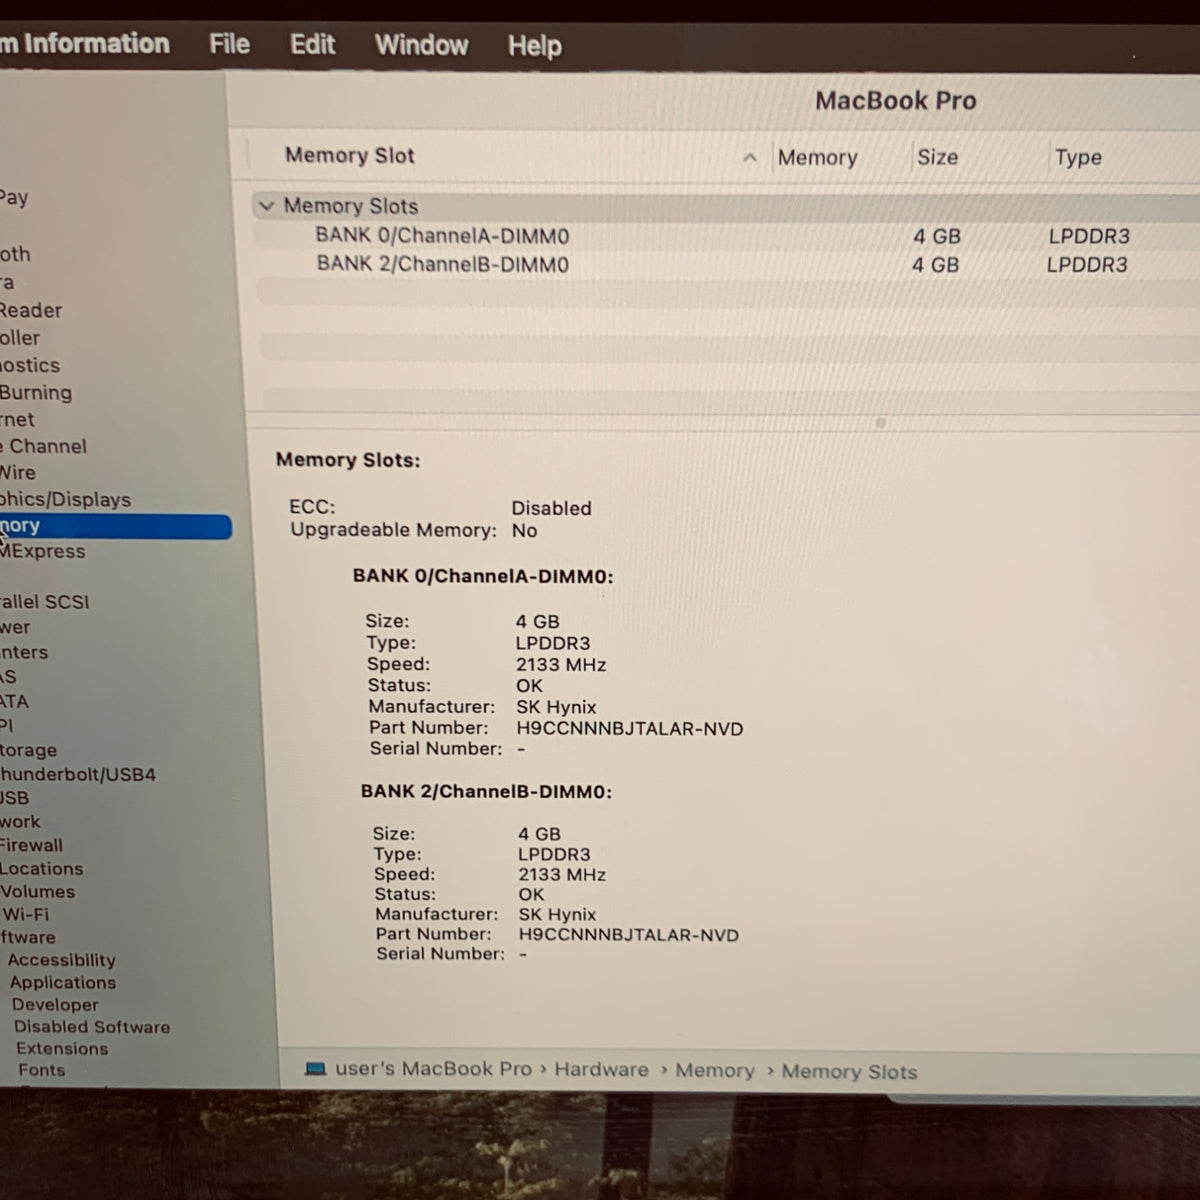Select Locations in the sidebar
This screenshot has width=1200, height=1200.
(x=41, y=868)
